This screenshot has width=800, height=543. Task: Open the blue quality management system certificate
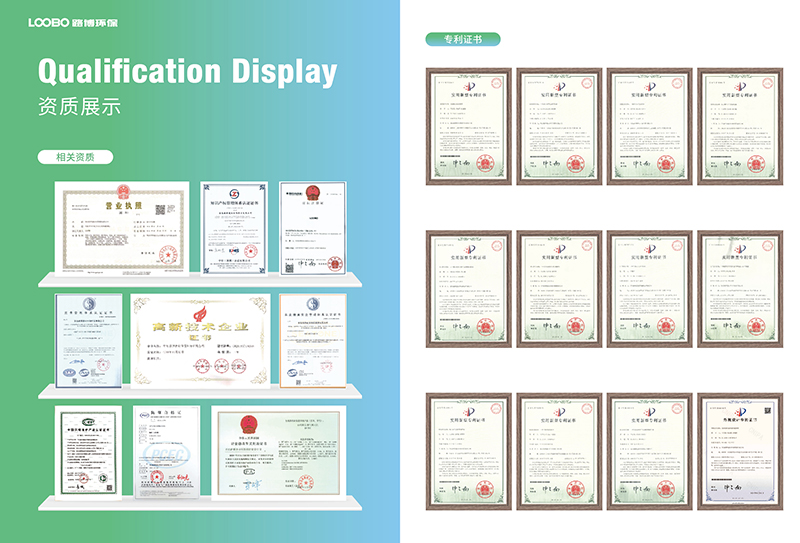coord(89,340)
